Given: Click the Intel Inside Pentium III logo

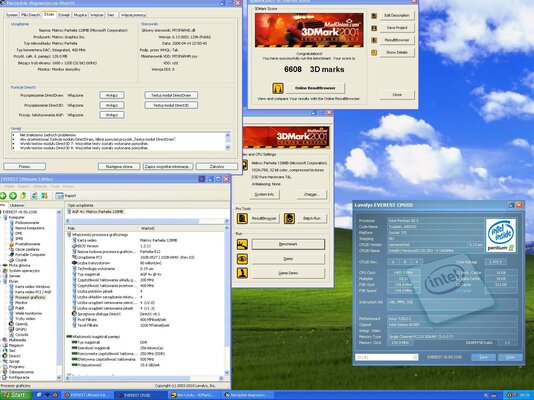Looking at the screenshot, I should pos(501,235).
